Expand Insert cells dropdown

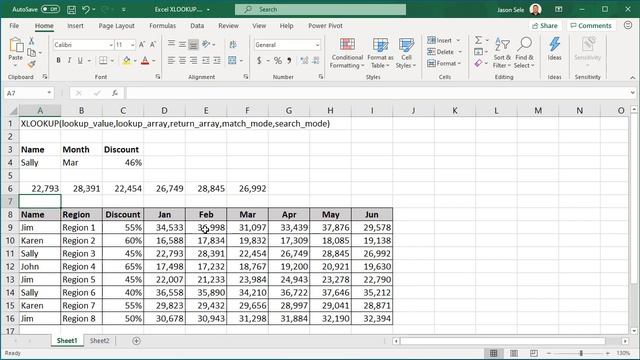(x=458, y=40)
